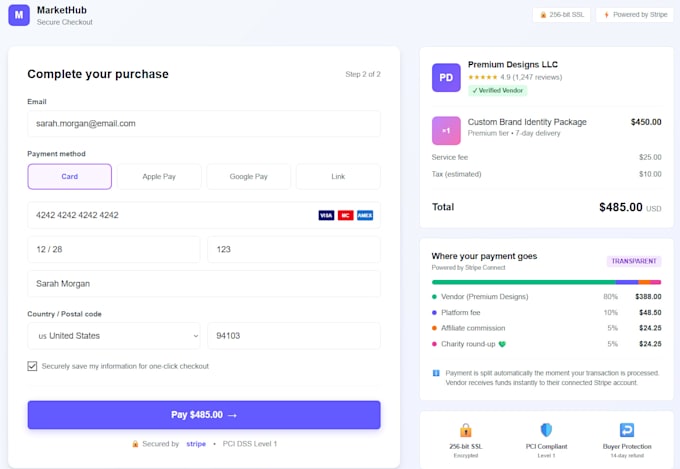Click the lock icon next to Secured by
The image size is (680, 469).
pos(135,444)
